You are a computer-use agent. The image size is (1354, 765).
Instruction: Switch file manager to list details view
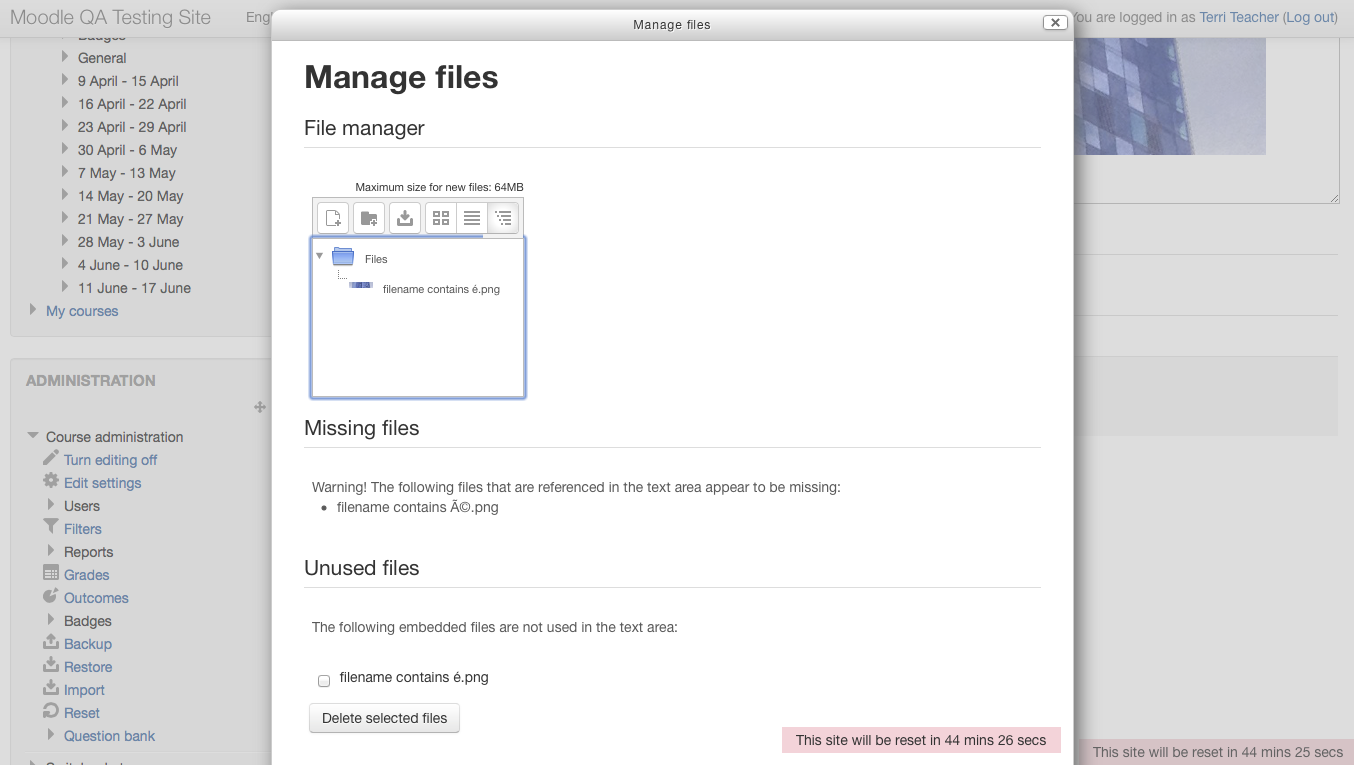click(472, 217)
